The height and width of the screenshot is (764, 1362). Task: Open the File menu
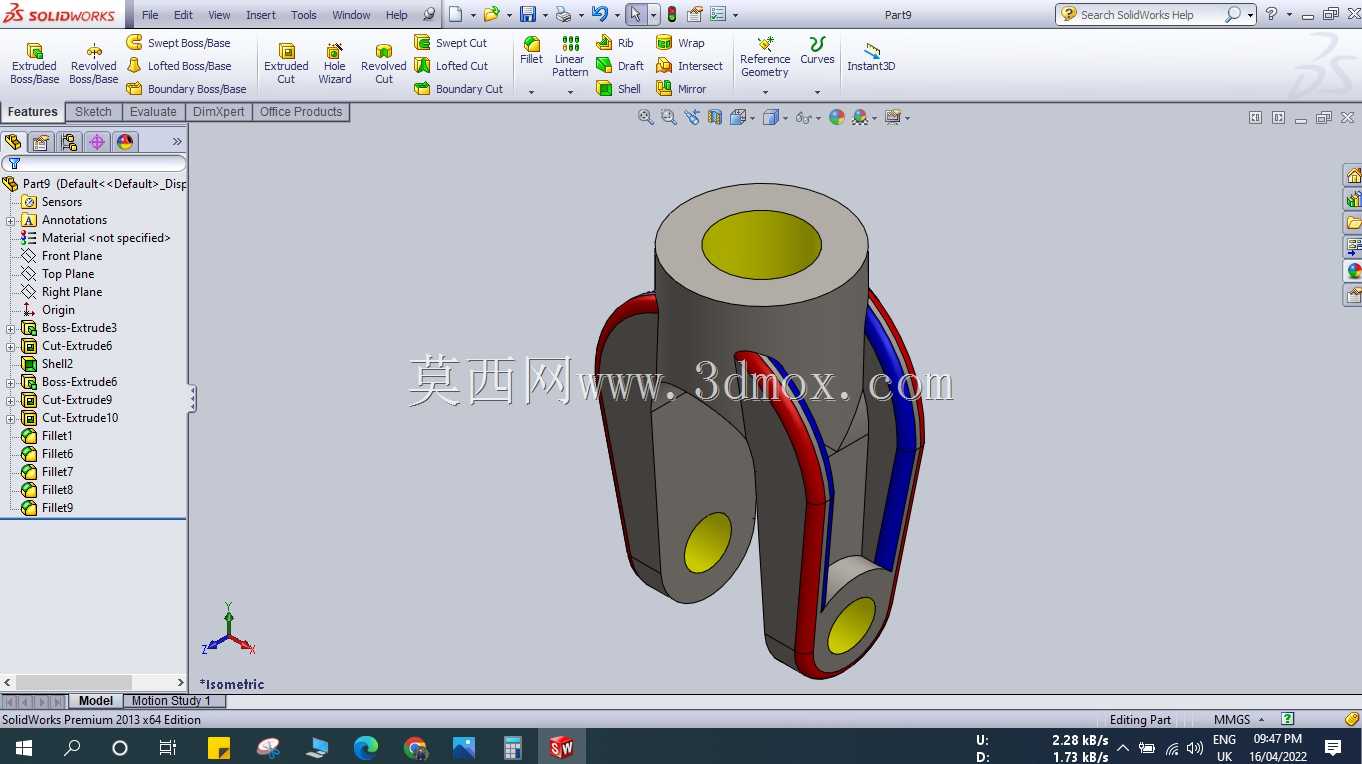[x=150, y=15]
